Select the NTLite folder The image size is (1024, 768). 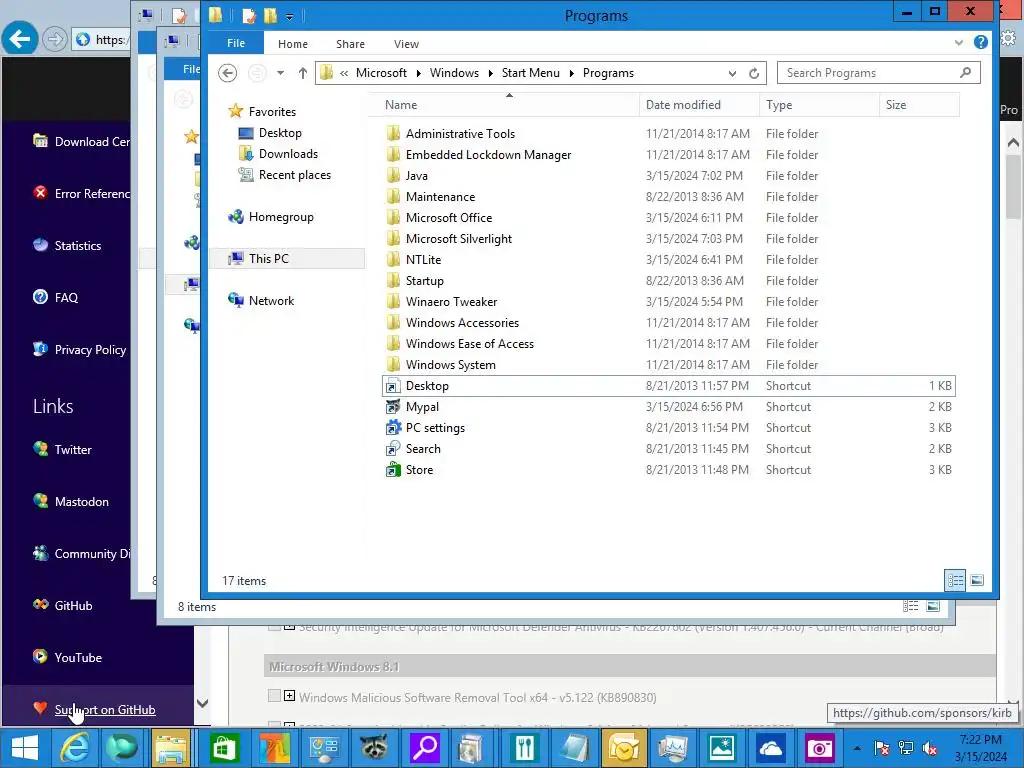coord(423,259)
